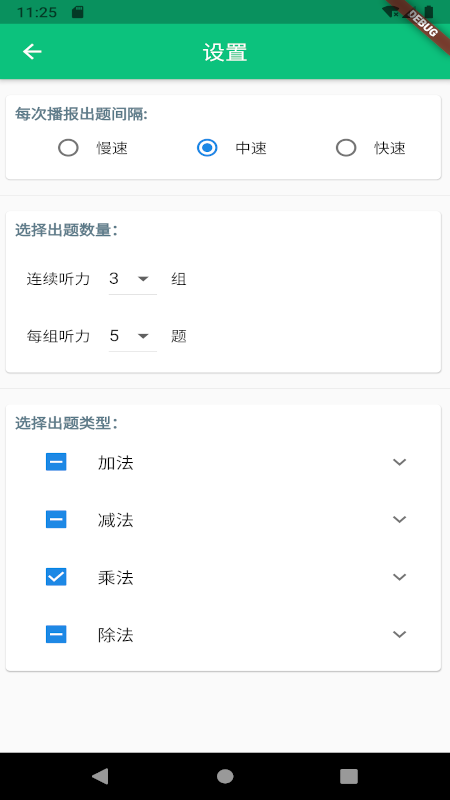450x800 pixels.
Task: Open recent apps square button
Action: pos(349,776)
